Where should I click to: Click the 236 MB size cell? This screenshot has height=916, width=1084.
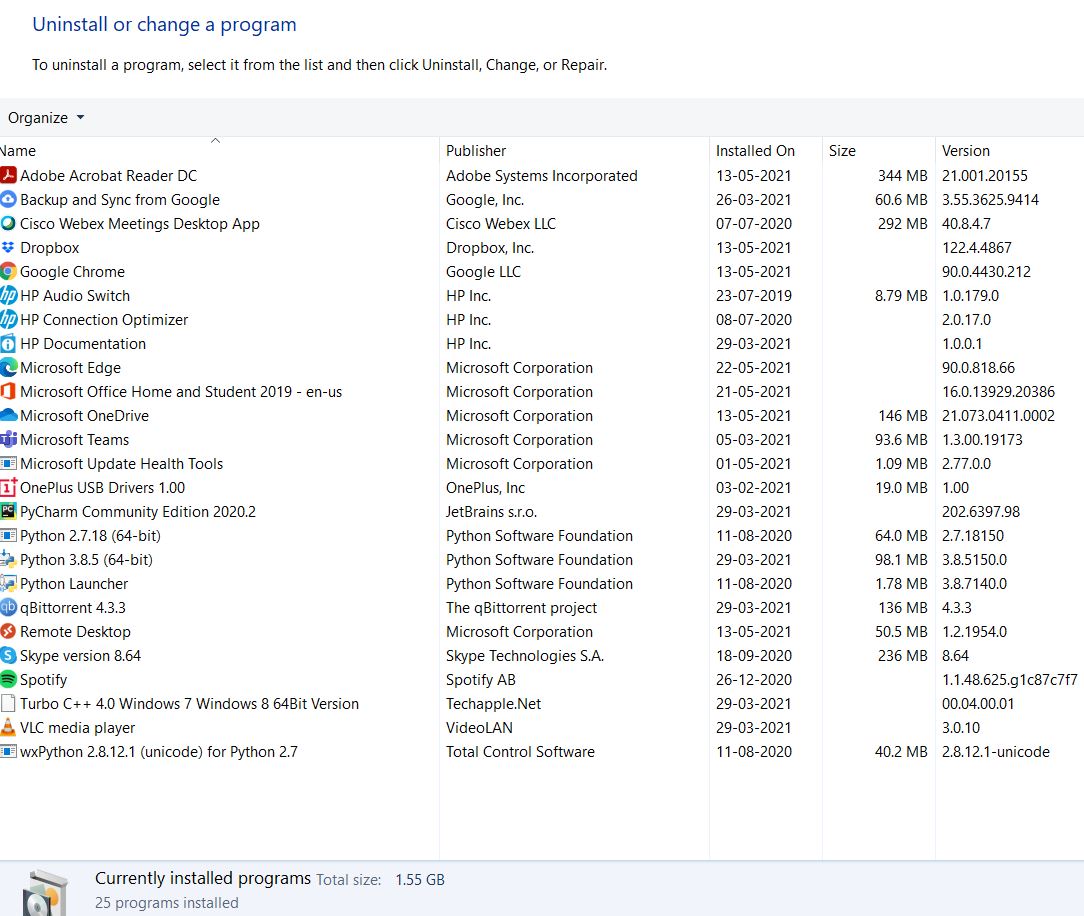902,655
